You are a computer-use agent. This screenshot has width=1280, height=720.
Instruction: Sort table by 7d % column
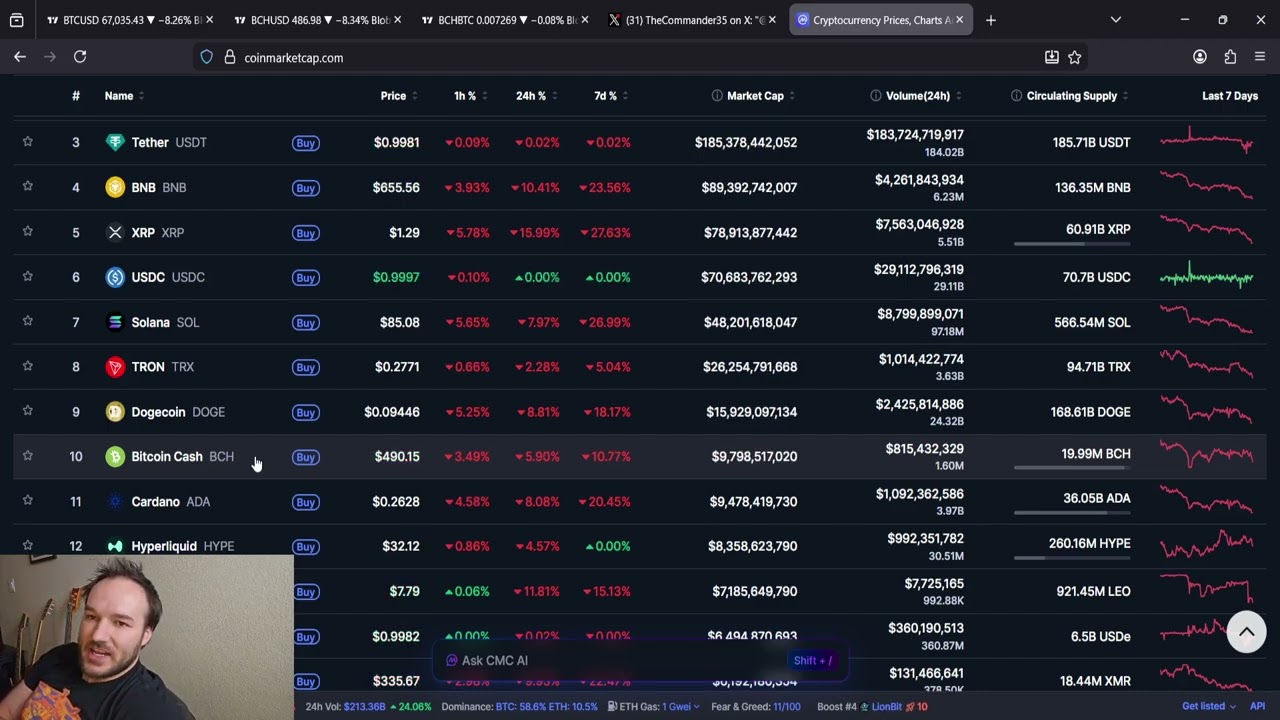611,96
